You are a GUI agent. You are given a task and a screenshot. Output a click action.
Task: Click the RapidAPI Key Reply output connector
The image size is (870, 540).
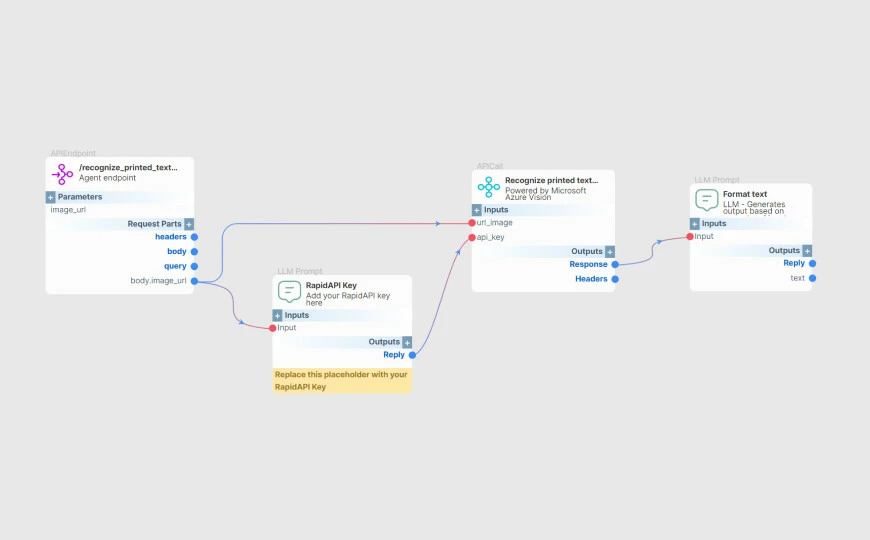tap(412, 355)
